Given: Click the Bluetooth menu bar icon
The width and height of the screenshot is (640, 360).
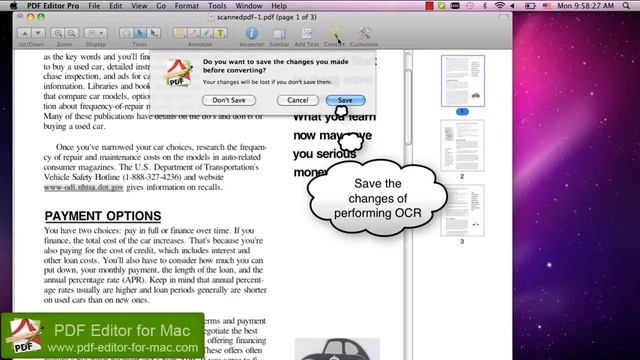Looking at the screenshot, I should tap(485, 6).
